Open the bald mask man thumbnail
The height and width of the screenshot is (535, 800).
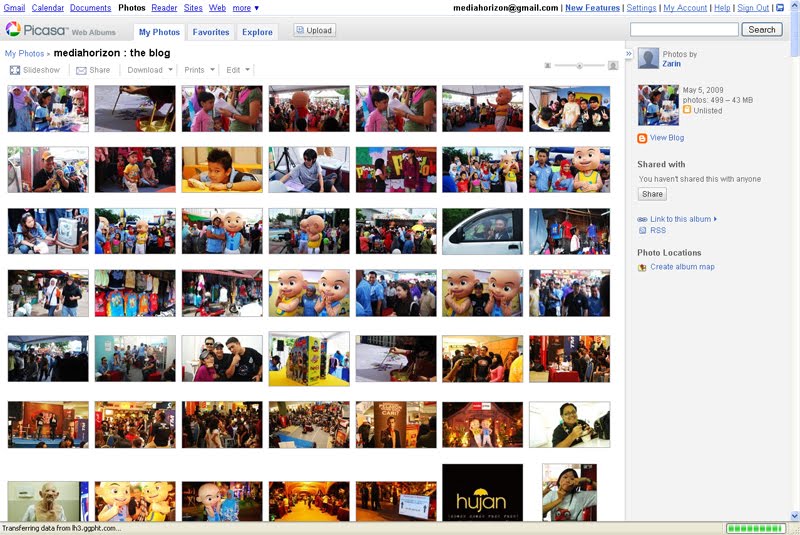tap(48, 501)
